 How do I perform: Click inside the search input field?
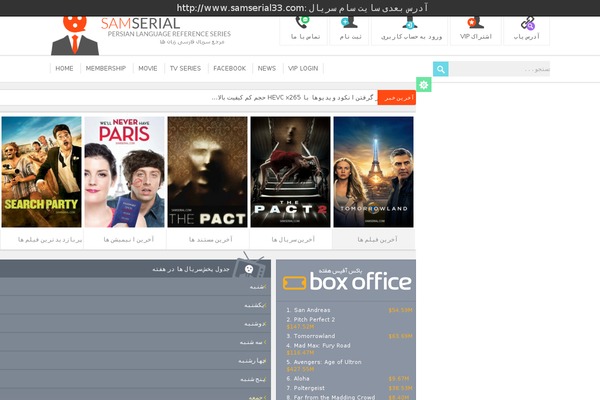499,69
